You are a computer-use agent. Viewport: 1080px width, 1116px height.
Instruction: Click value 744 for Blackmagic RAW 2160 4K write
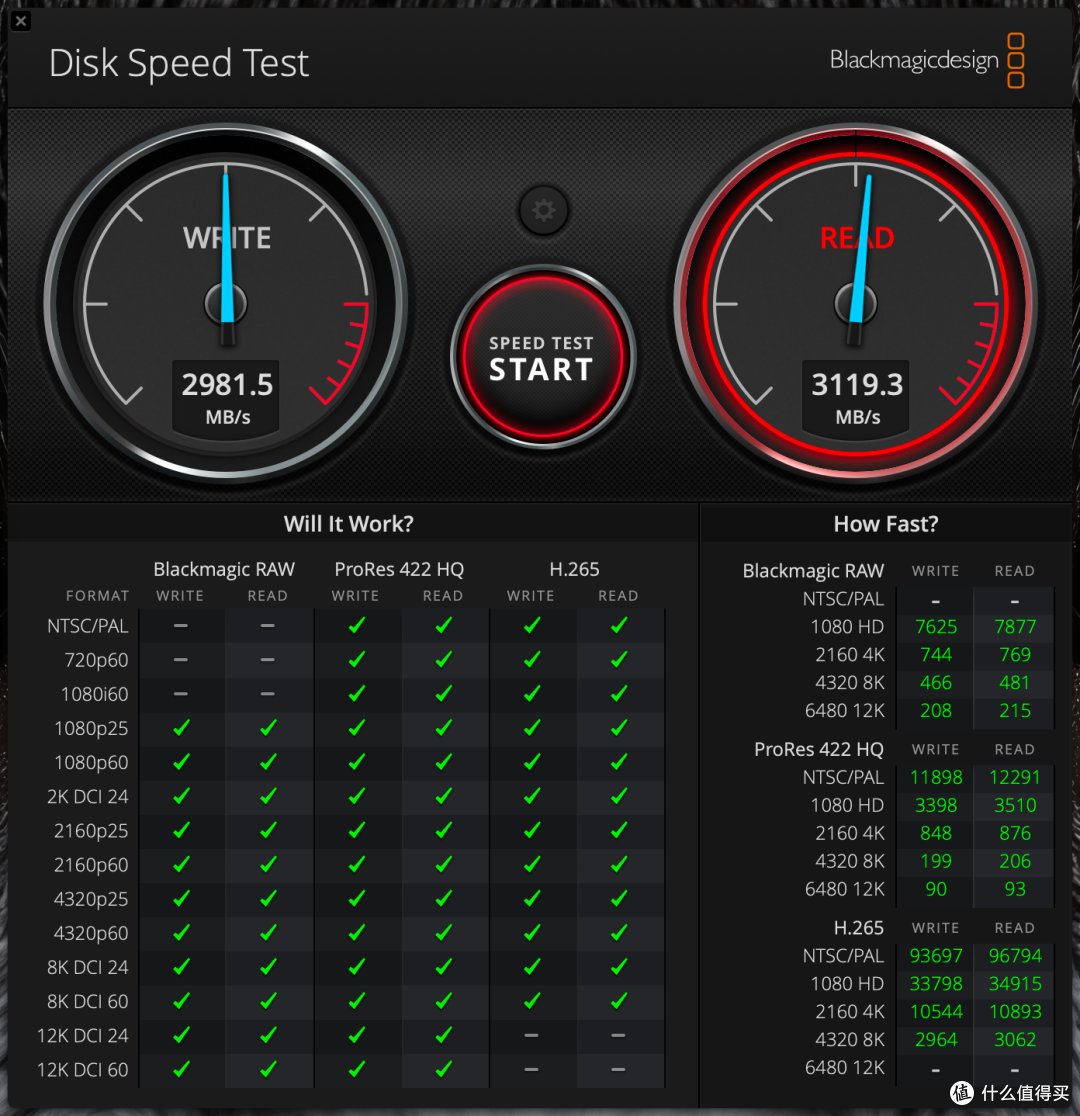click(x=935, y=655)
